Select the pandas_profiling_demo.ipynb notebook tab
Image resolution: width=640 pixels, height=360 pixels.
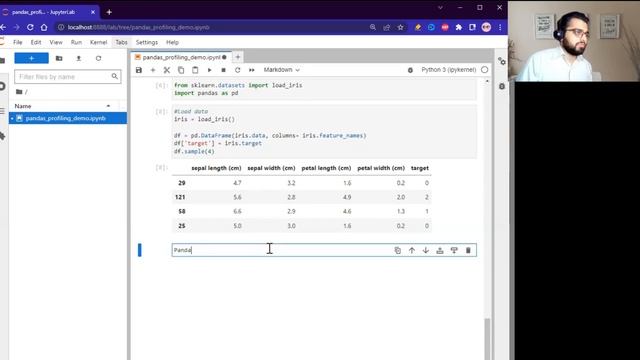tap(181, 57)
